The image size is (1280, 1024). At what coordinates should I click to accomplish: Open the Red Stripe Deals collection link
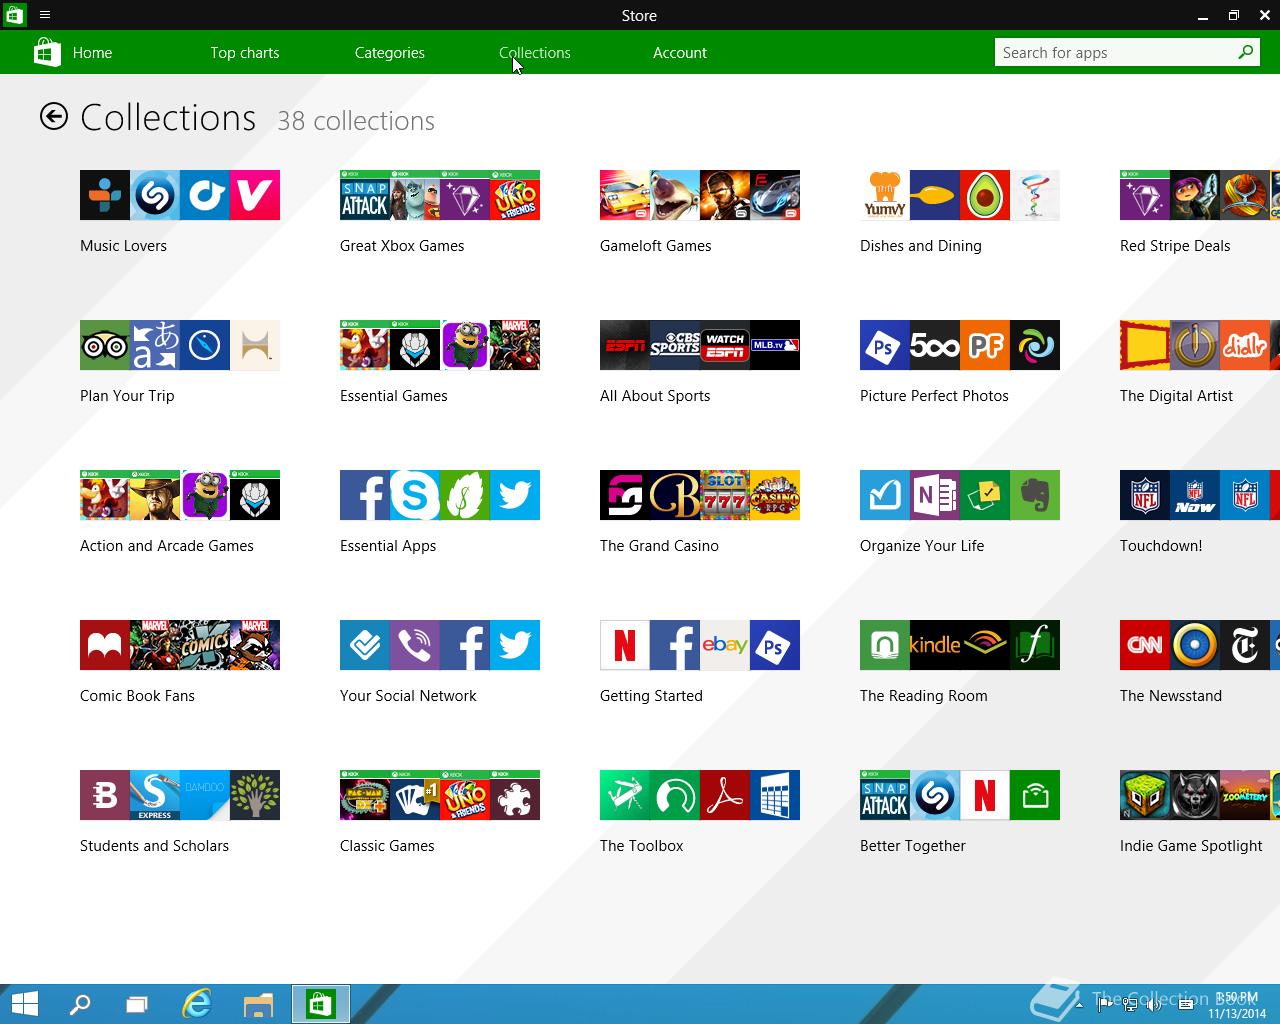coord(1175,246)
